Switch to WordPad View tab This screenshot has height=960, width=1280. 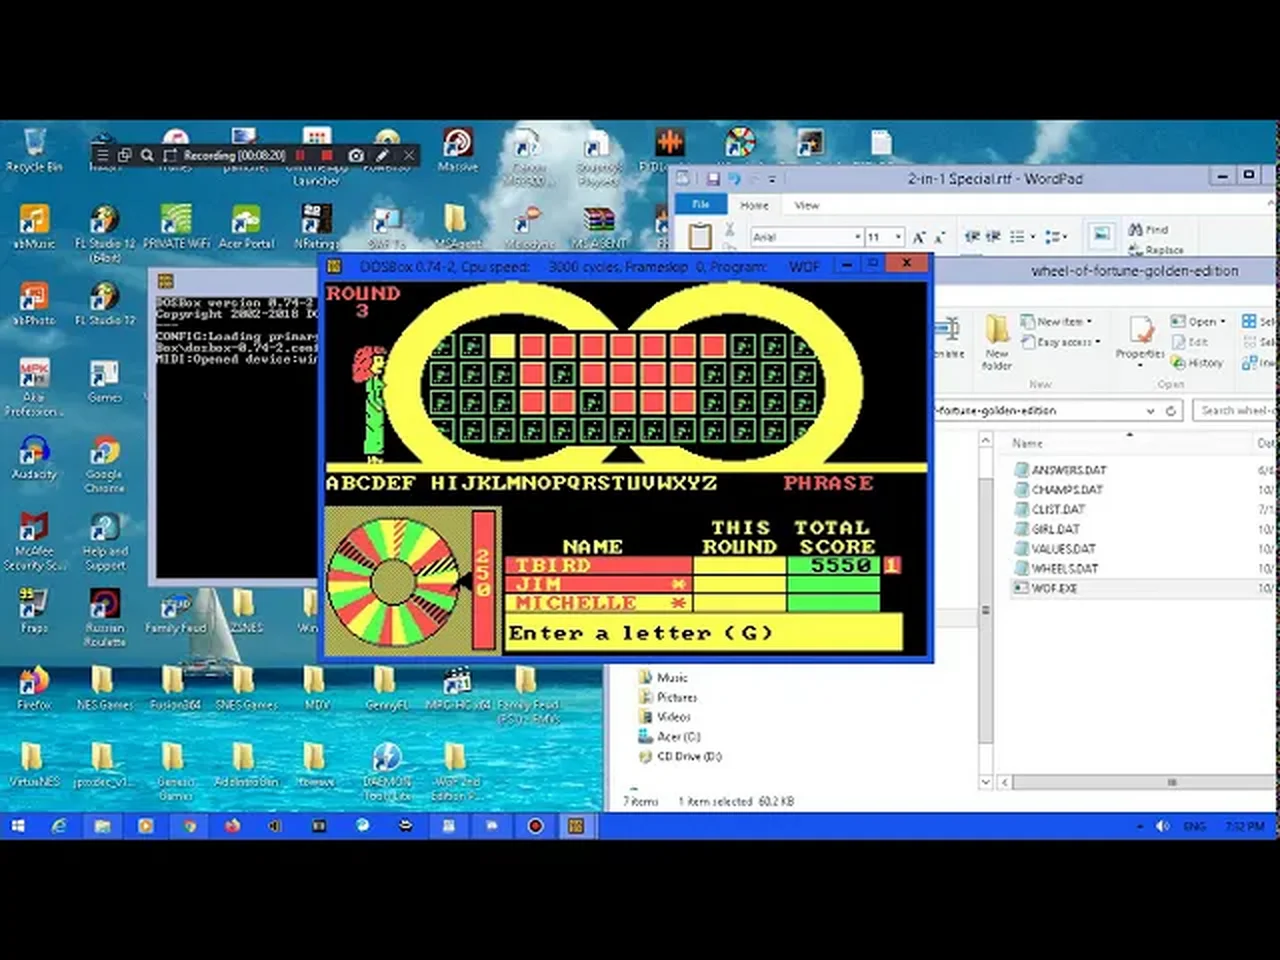click(x=806, y=205)
